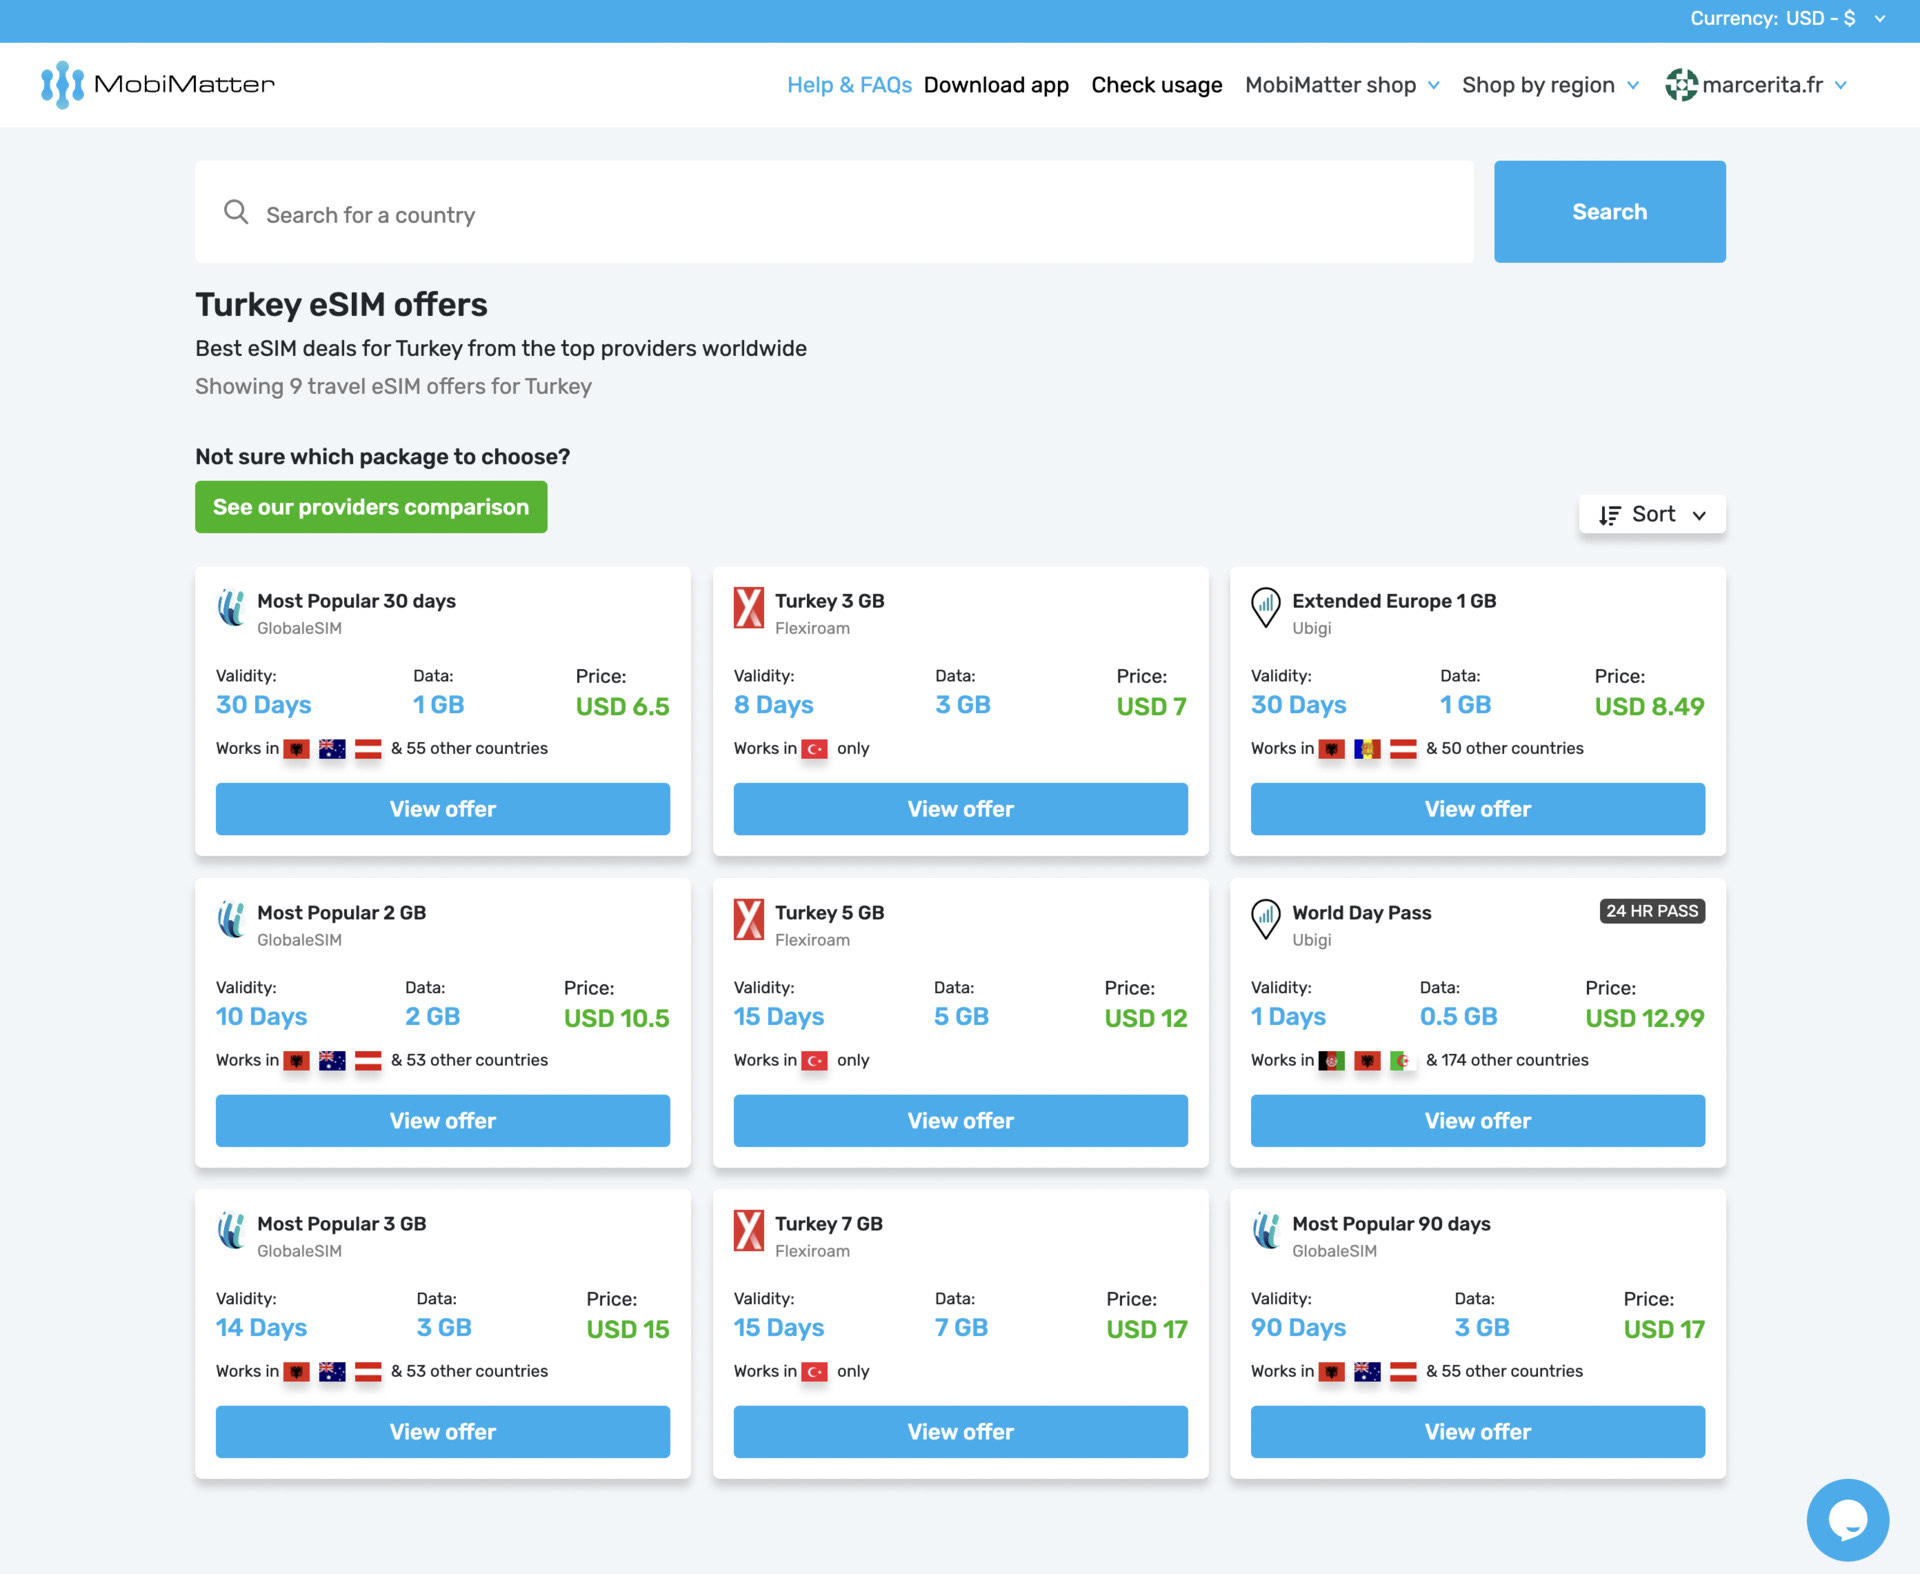The image size is (1920, 1574).
Task: Click the 24 HR PASS badge
Action: point(1652,911)
